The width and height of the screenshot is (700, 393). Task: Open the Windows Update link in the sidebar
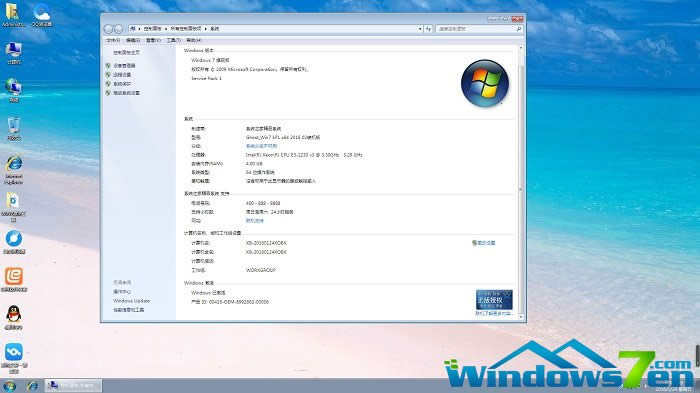point(131,301)
